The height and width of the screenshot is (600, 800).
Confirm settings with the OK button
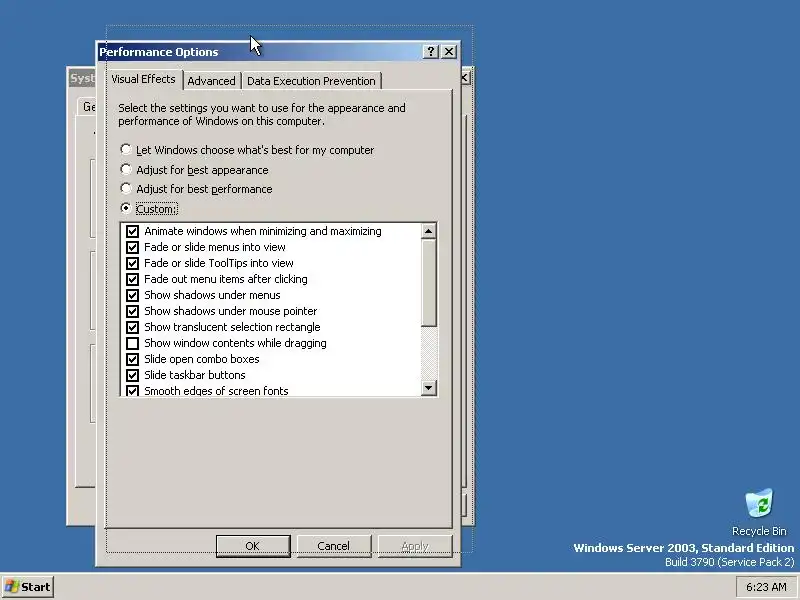tap(253, 546)
